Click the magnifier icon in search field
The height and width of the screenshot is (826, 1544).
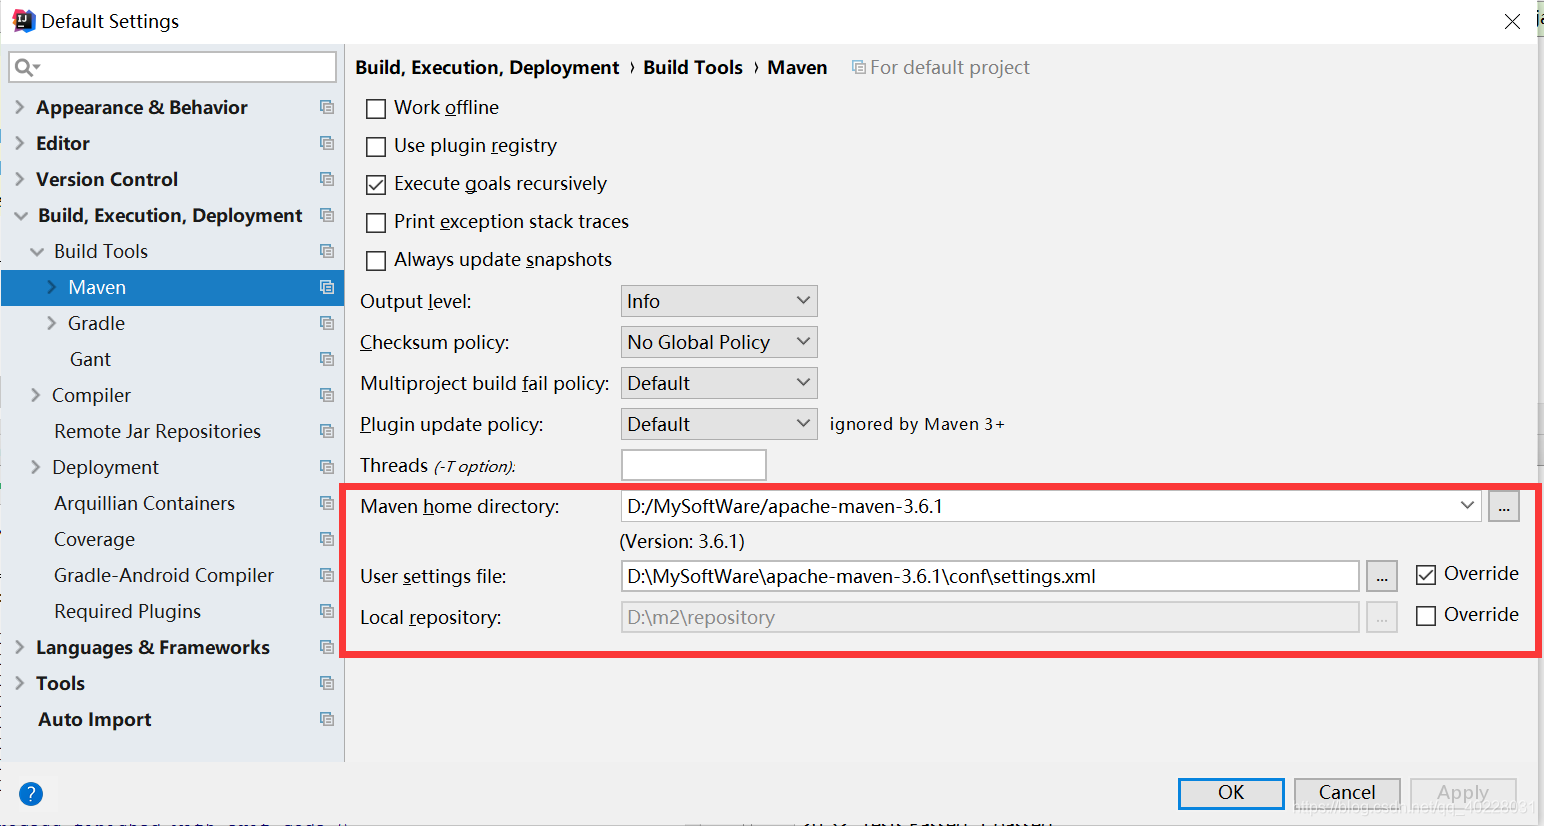click(23, 67)
